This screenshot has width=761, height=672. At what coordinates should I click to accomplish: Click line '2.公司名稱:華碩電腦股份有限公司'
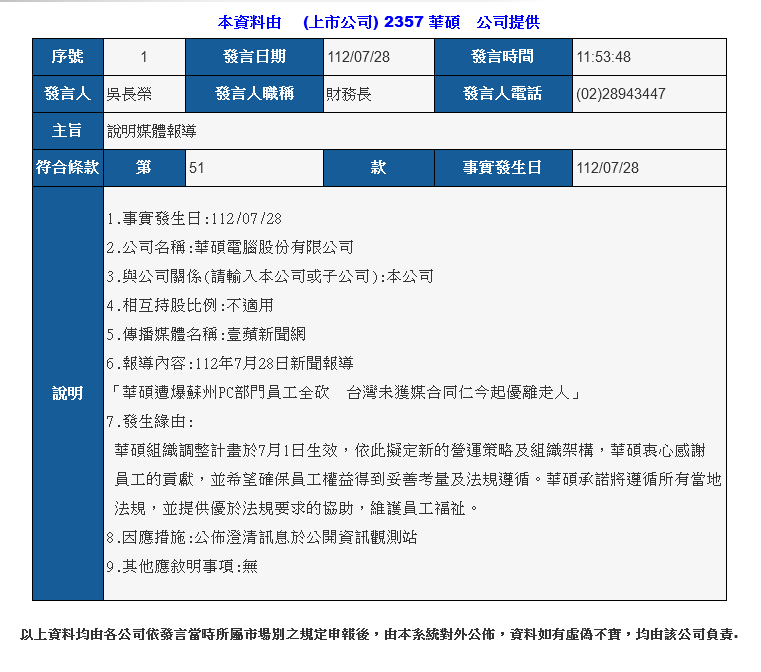point(230,247)
